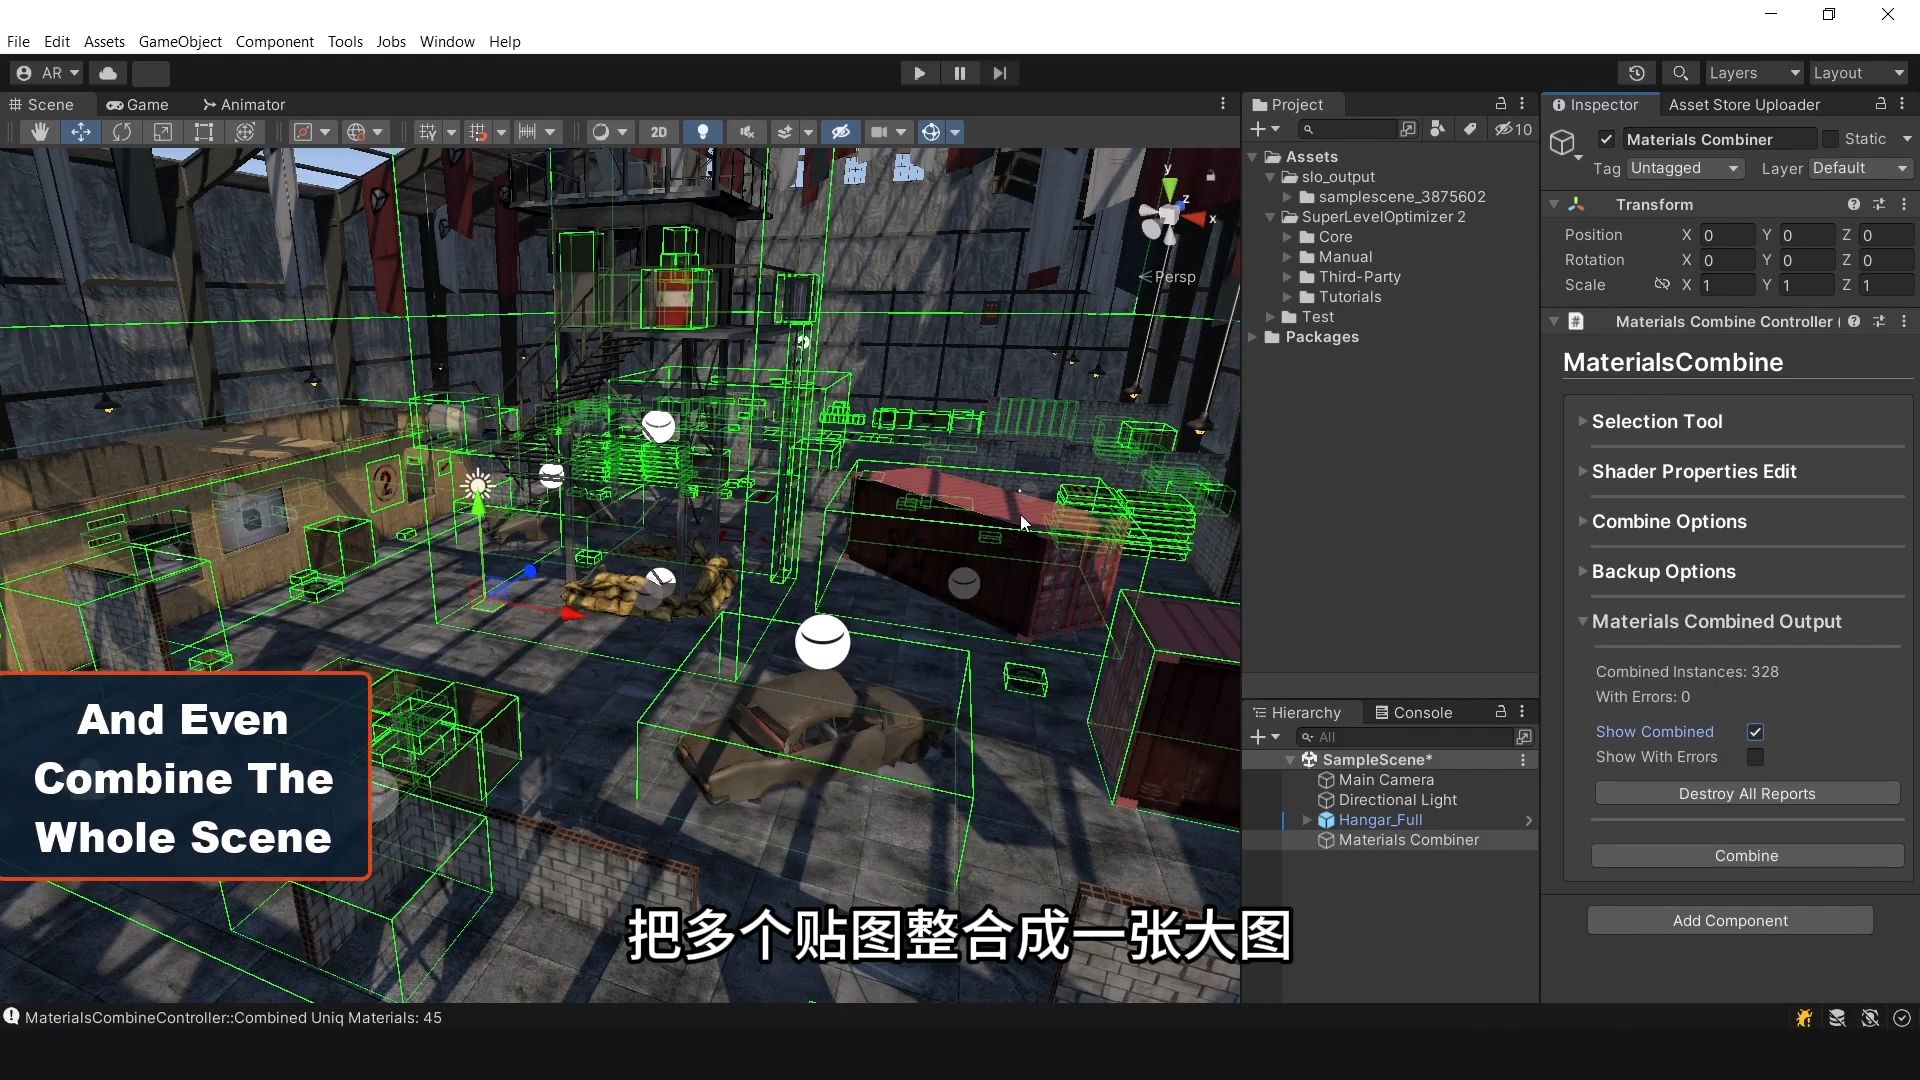1920x1080 pixels.
Task: Toggle scene audio speaker icon
Action: coord(747,132)
